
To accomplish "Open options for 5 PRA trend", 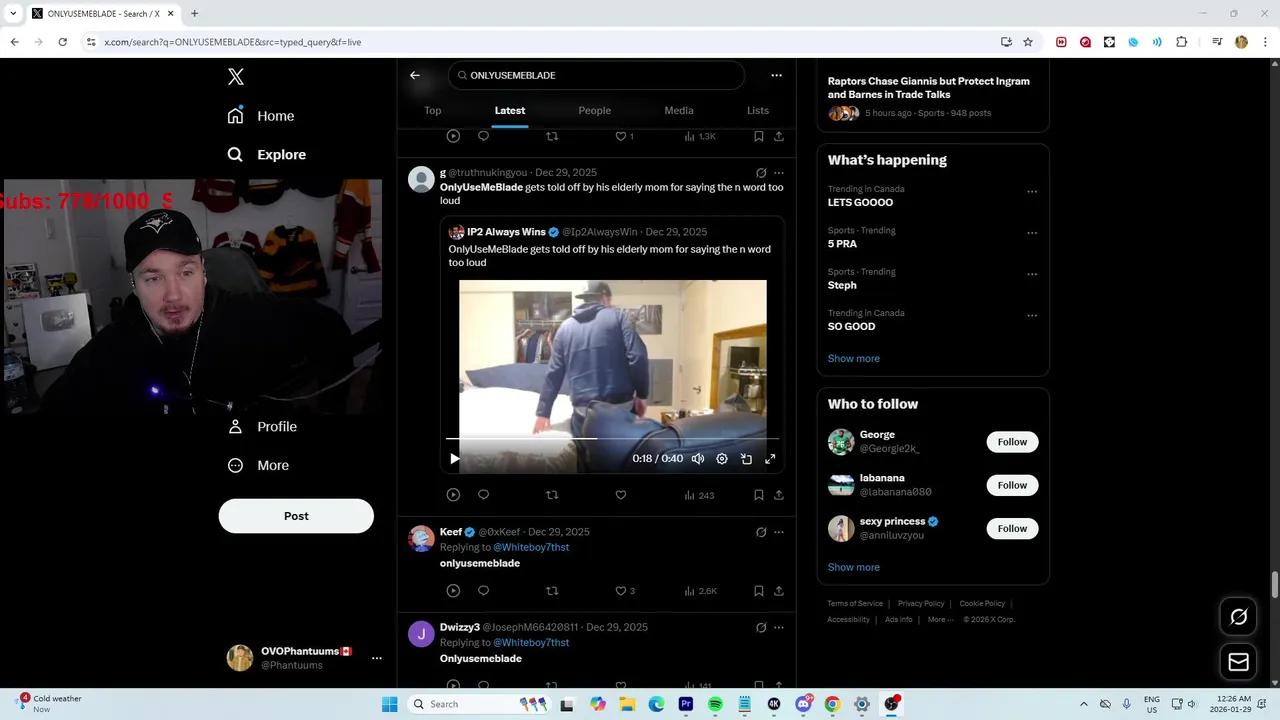I will pos(1032,233).
